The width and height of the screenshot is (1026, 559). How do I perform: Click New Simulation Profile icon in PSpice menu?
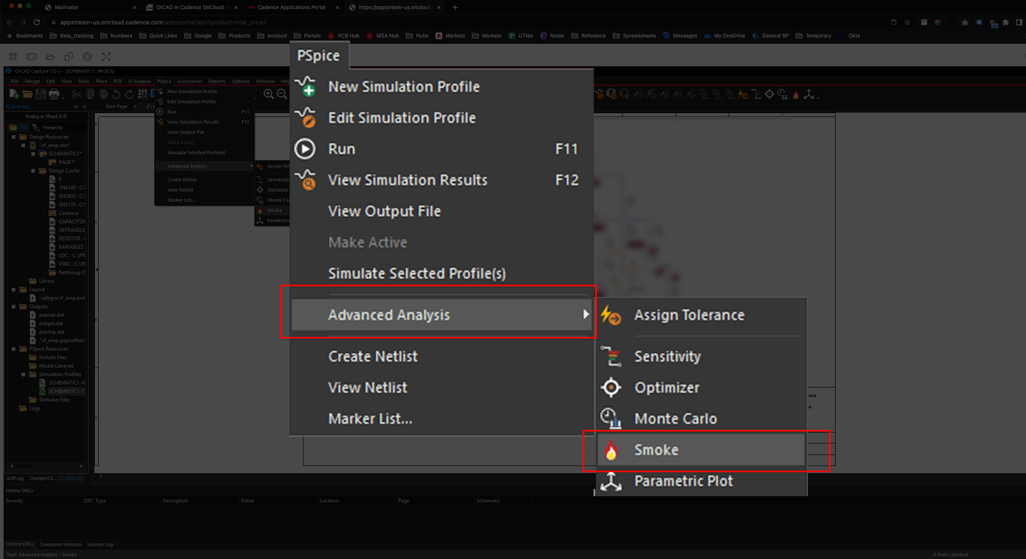click(306, 86)
